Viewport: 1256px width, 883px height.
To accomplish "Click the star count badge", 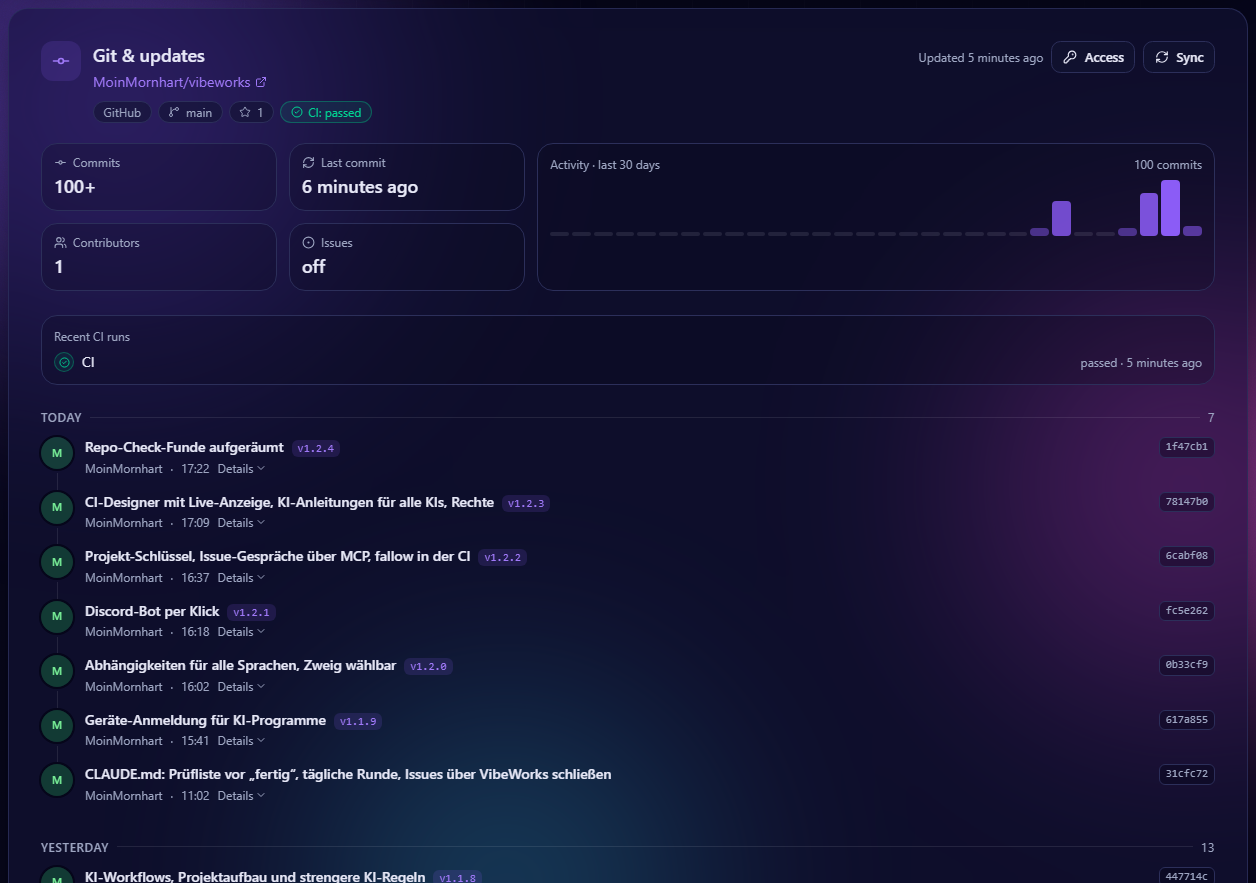I will coord(251,112).
